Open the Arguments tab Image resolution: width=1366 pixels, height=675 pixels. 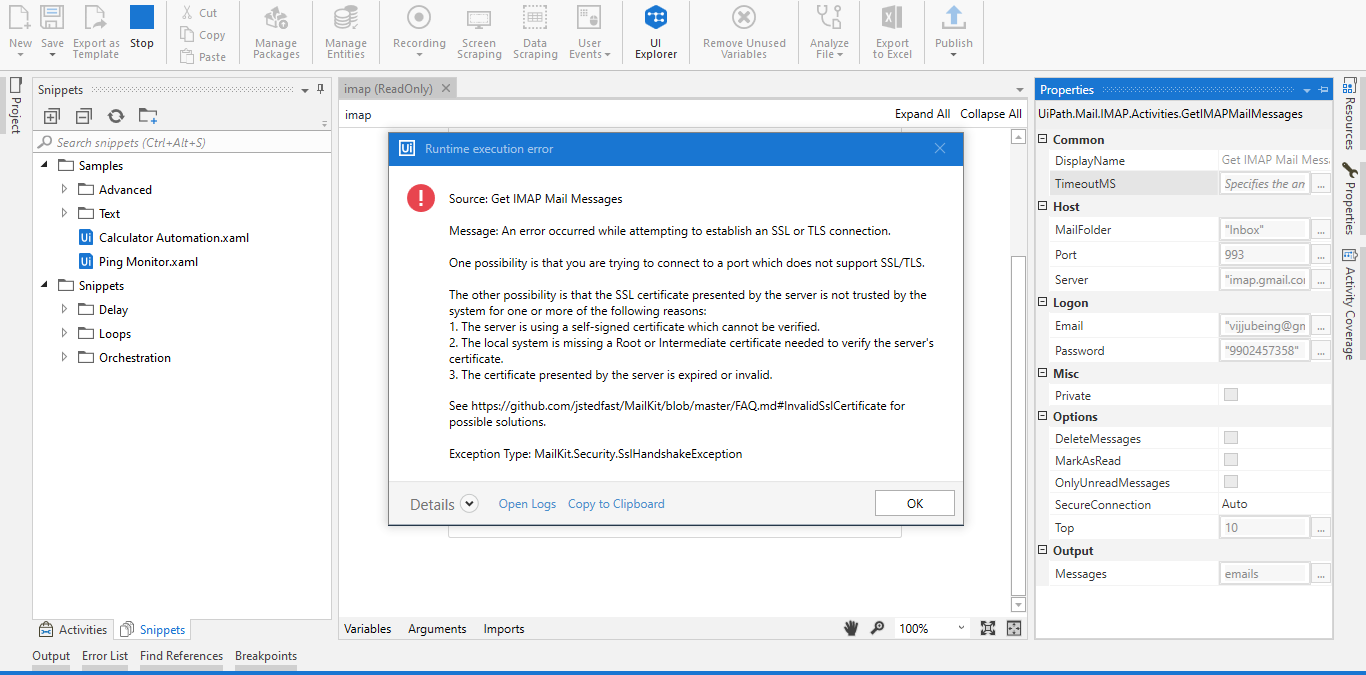click(x=437, y=629)
